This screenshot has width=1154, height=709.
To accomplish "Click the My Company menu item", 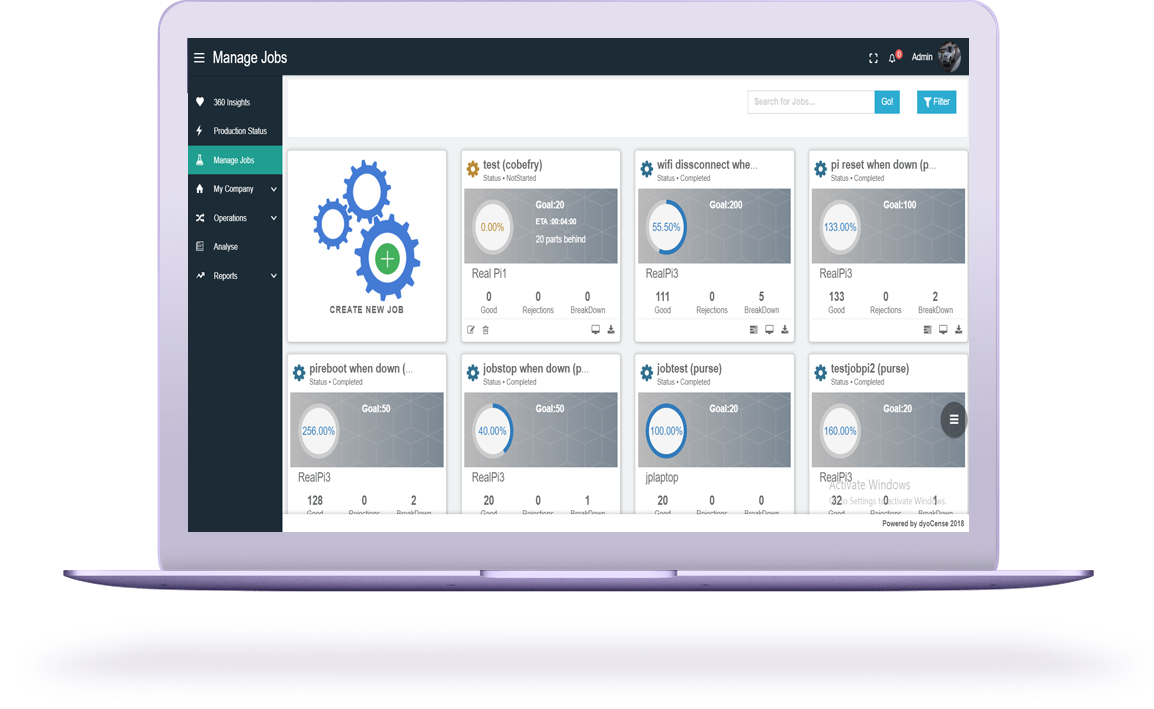I will [x=233, y=189].
